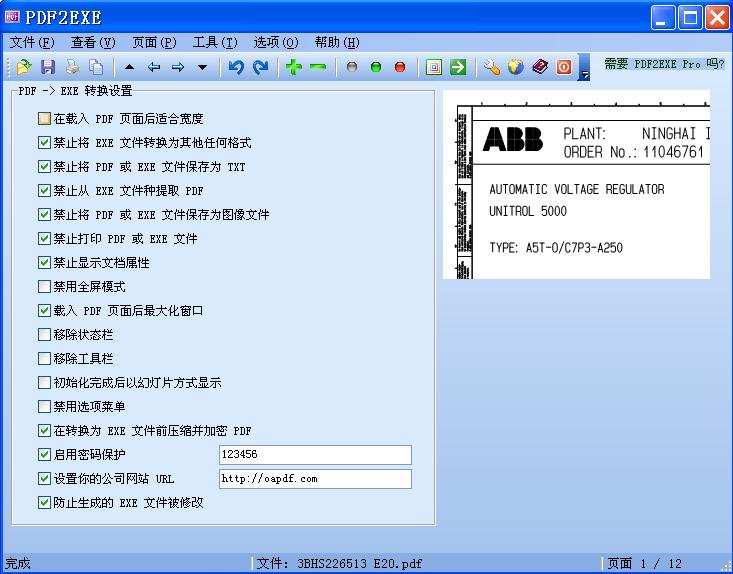Open the 工具(T) menu

[x=215, y=43]
